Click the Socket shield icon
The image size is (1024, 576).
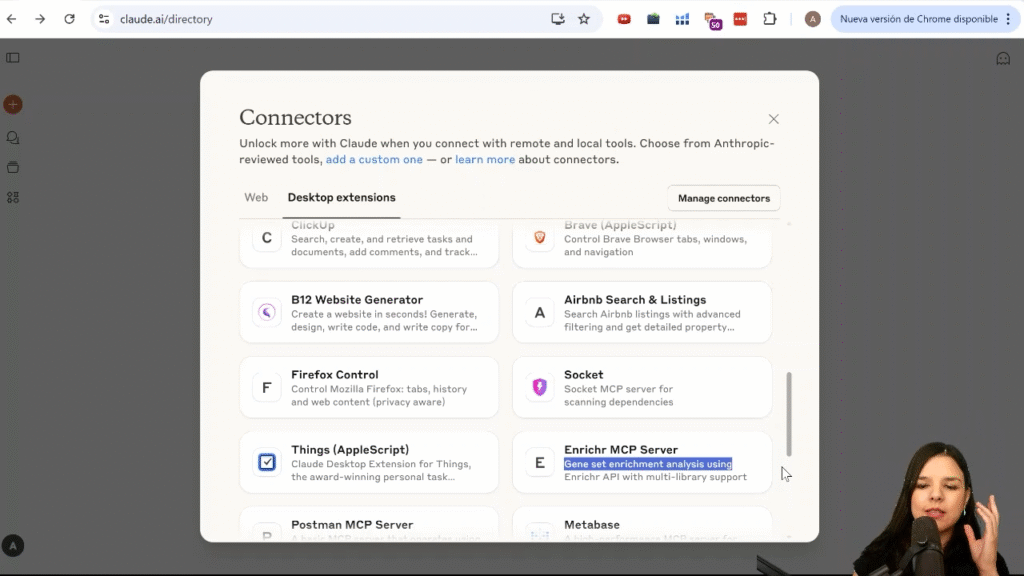[540, 387]
